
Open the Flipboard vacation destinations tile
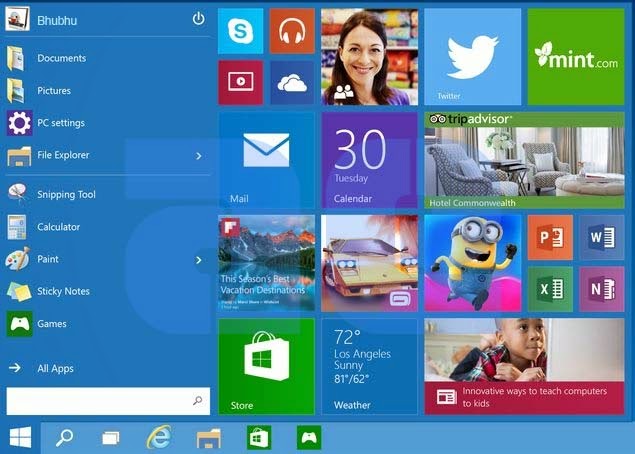point(266,263)
